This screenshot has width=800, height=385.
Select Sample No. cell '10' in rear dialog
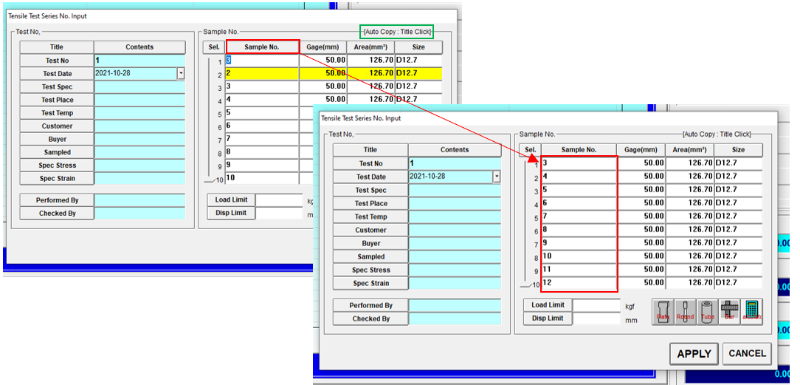pyautogui.click(x=262, y=178)
